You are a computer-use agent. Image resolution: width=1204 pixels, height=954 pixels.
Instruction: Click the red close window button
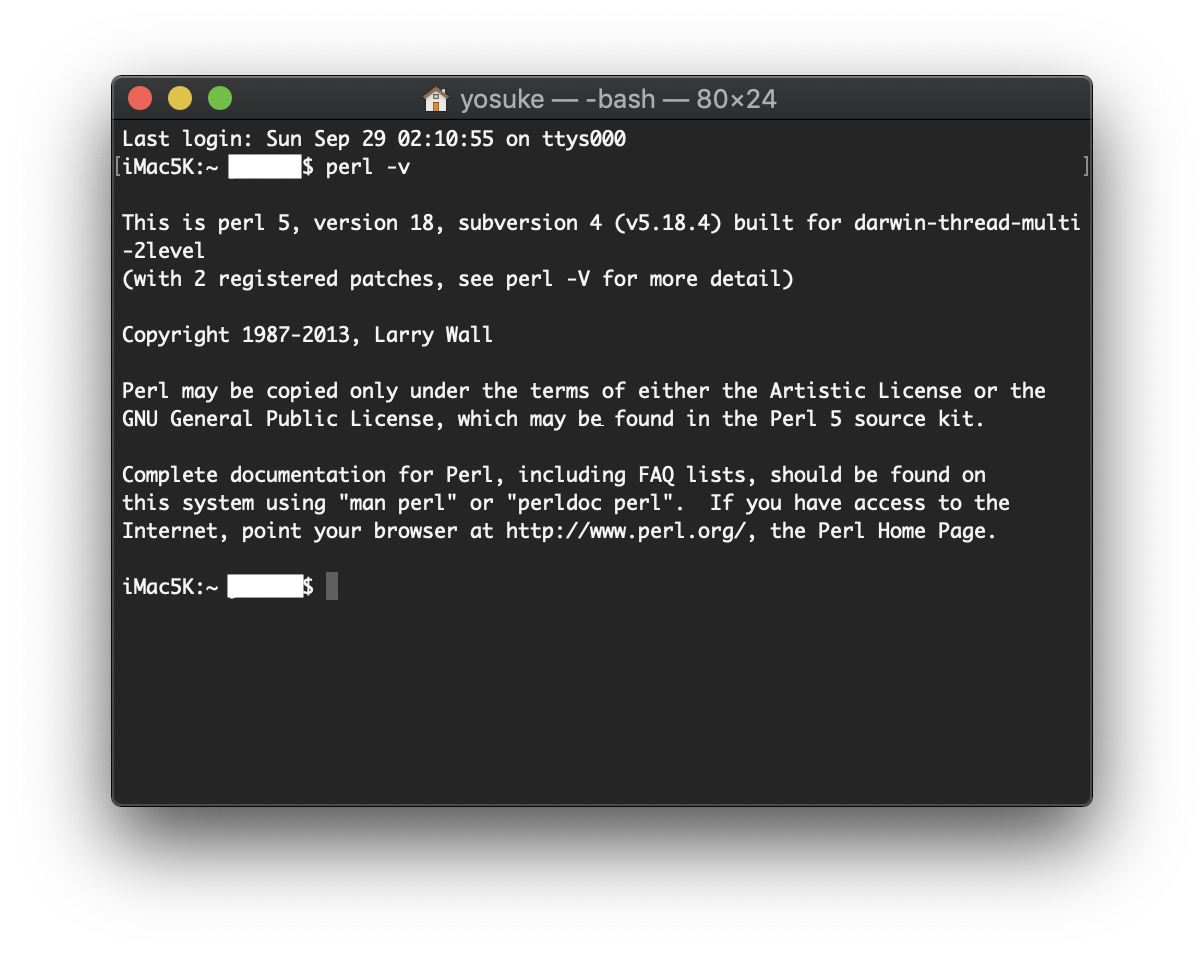tap(140, 98)
